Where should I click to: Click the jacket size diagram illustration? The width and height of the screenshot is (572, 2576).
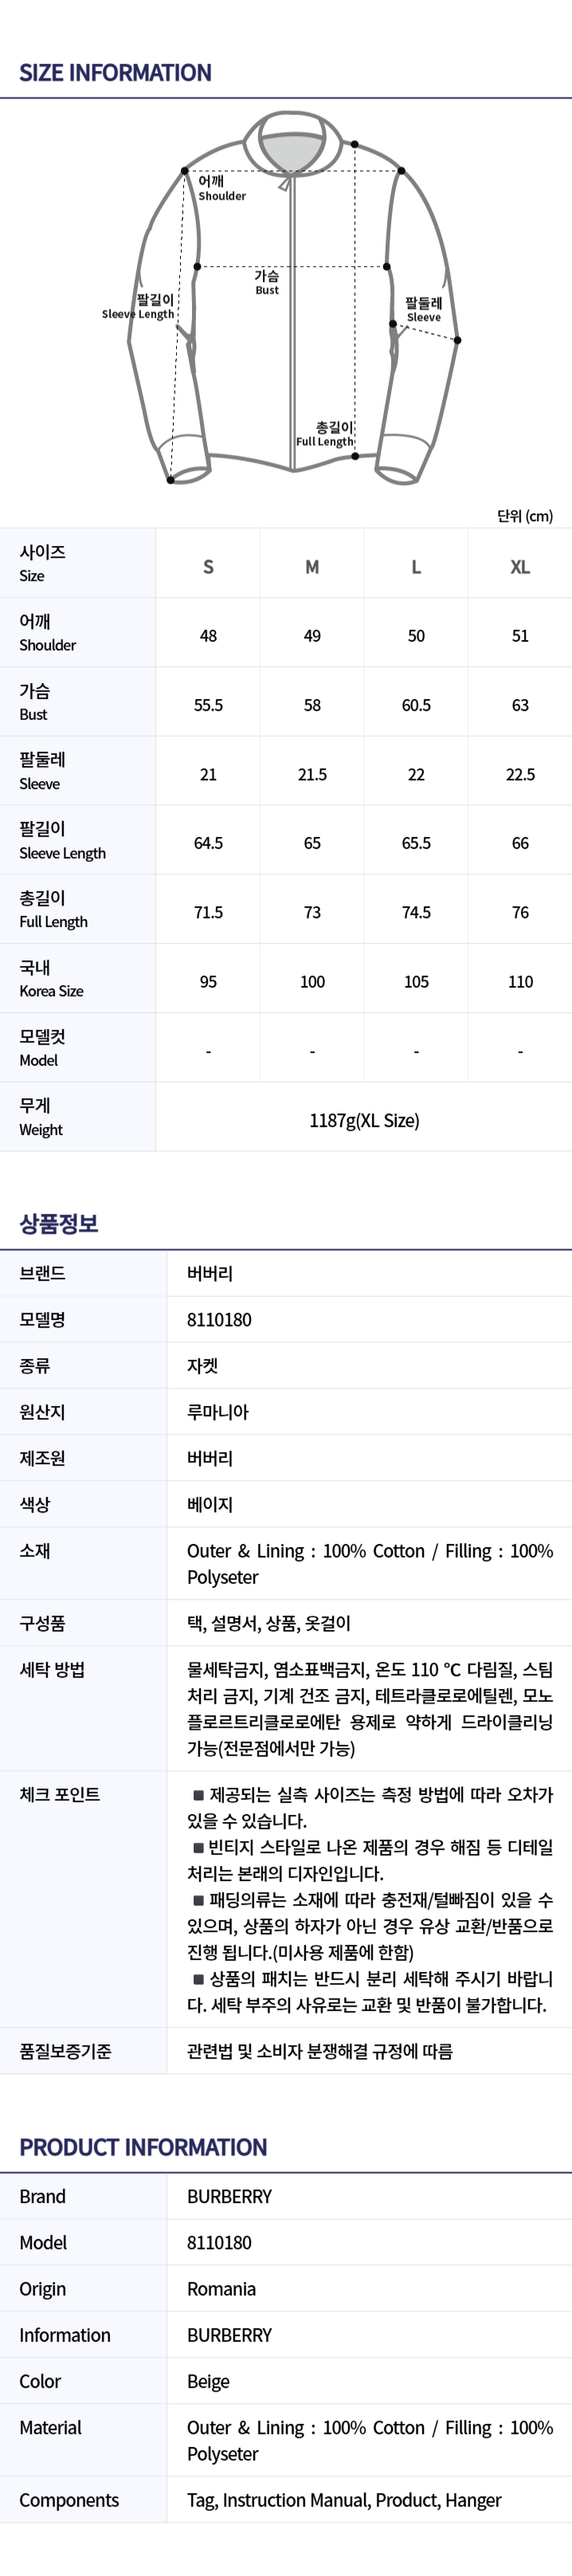[293, 298]
